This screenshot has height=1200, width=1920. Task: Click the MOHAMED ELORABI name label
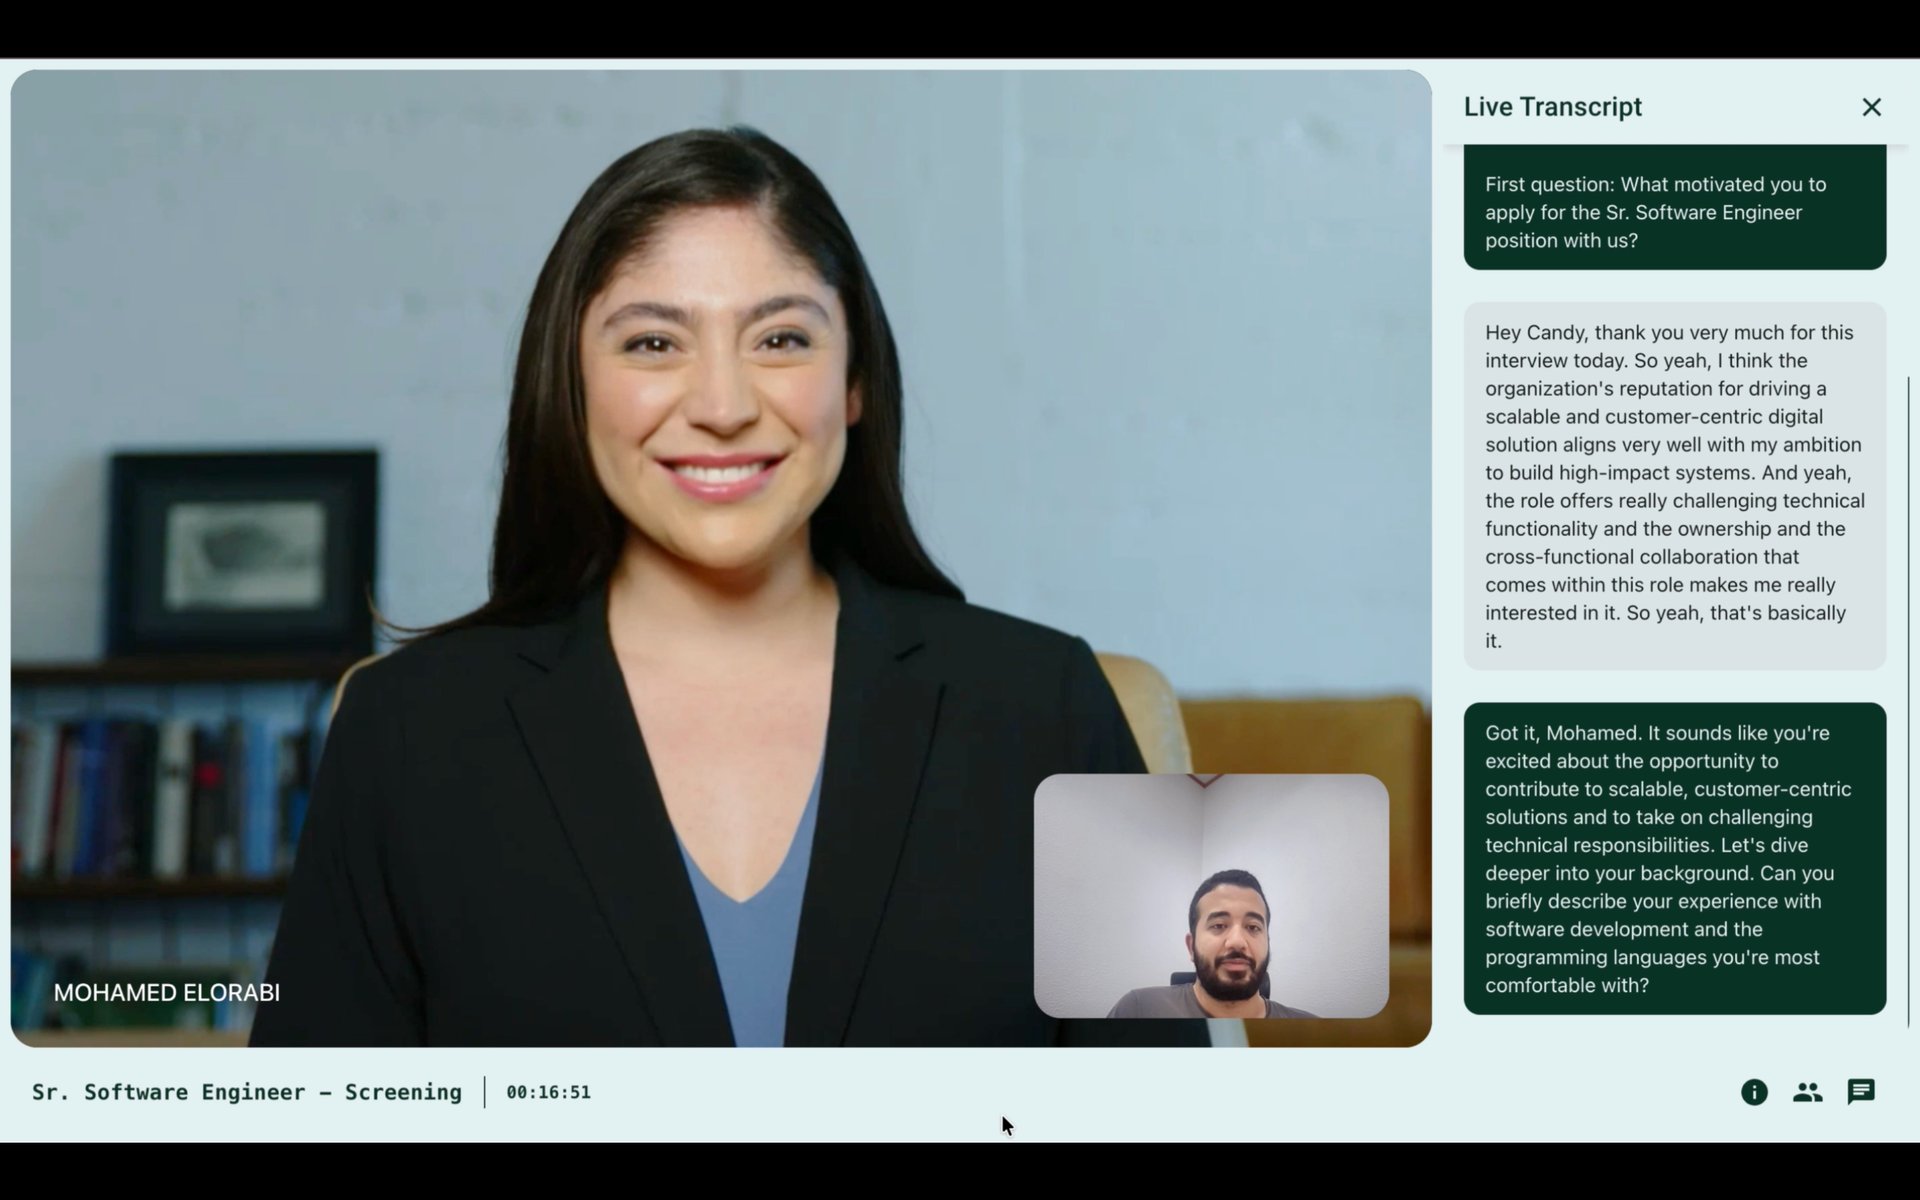point(166,993)
